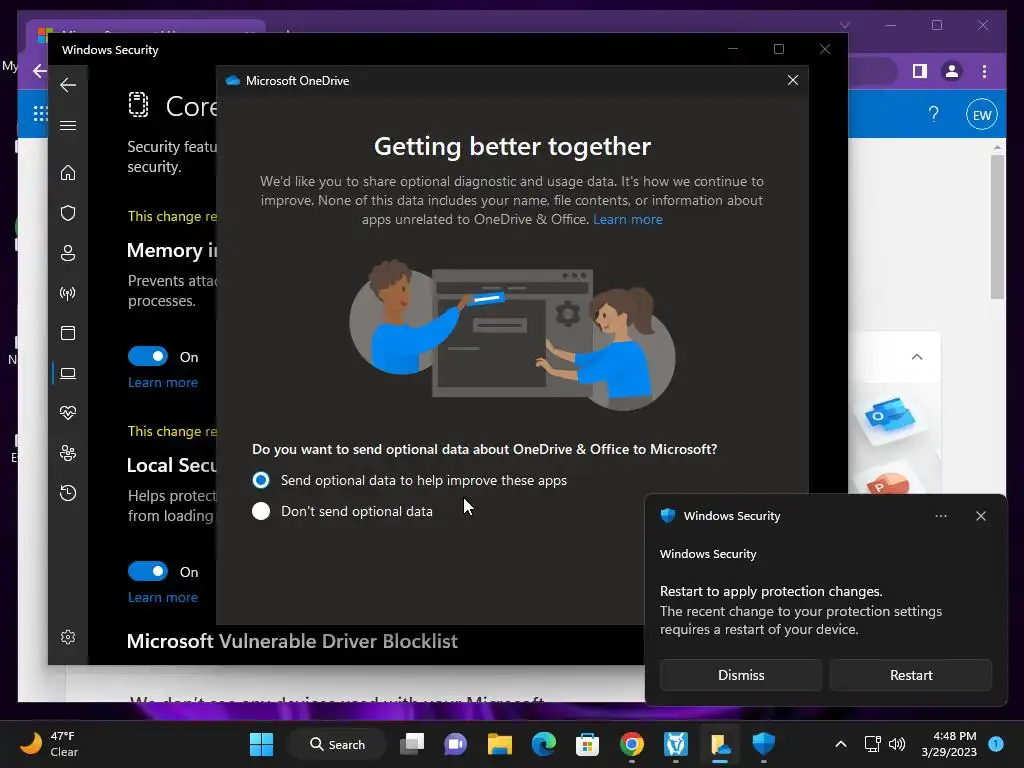Open Firewall & network protection icon

pyautogui.click(x=68, y=293)
